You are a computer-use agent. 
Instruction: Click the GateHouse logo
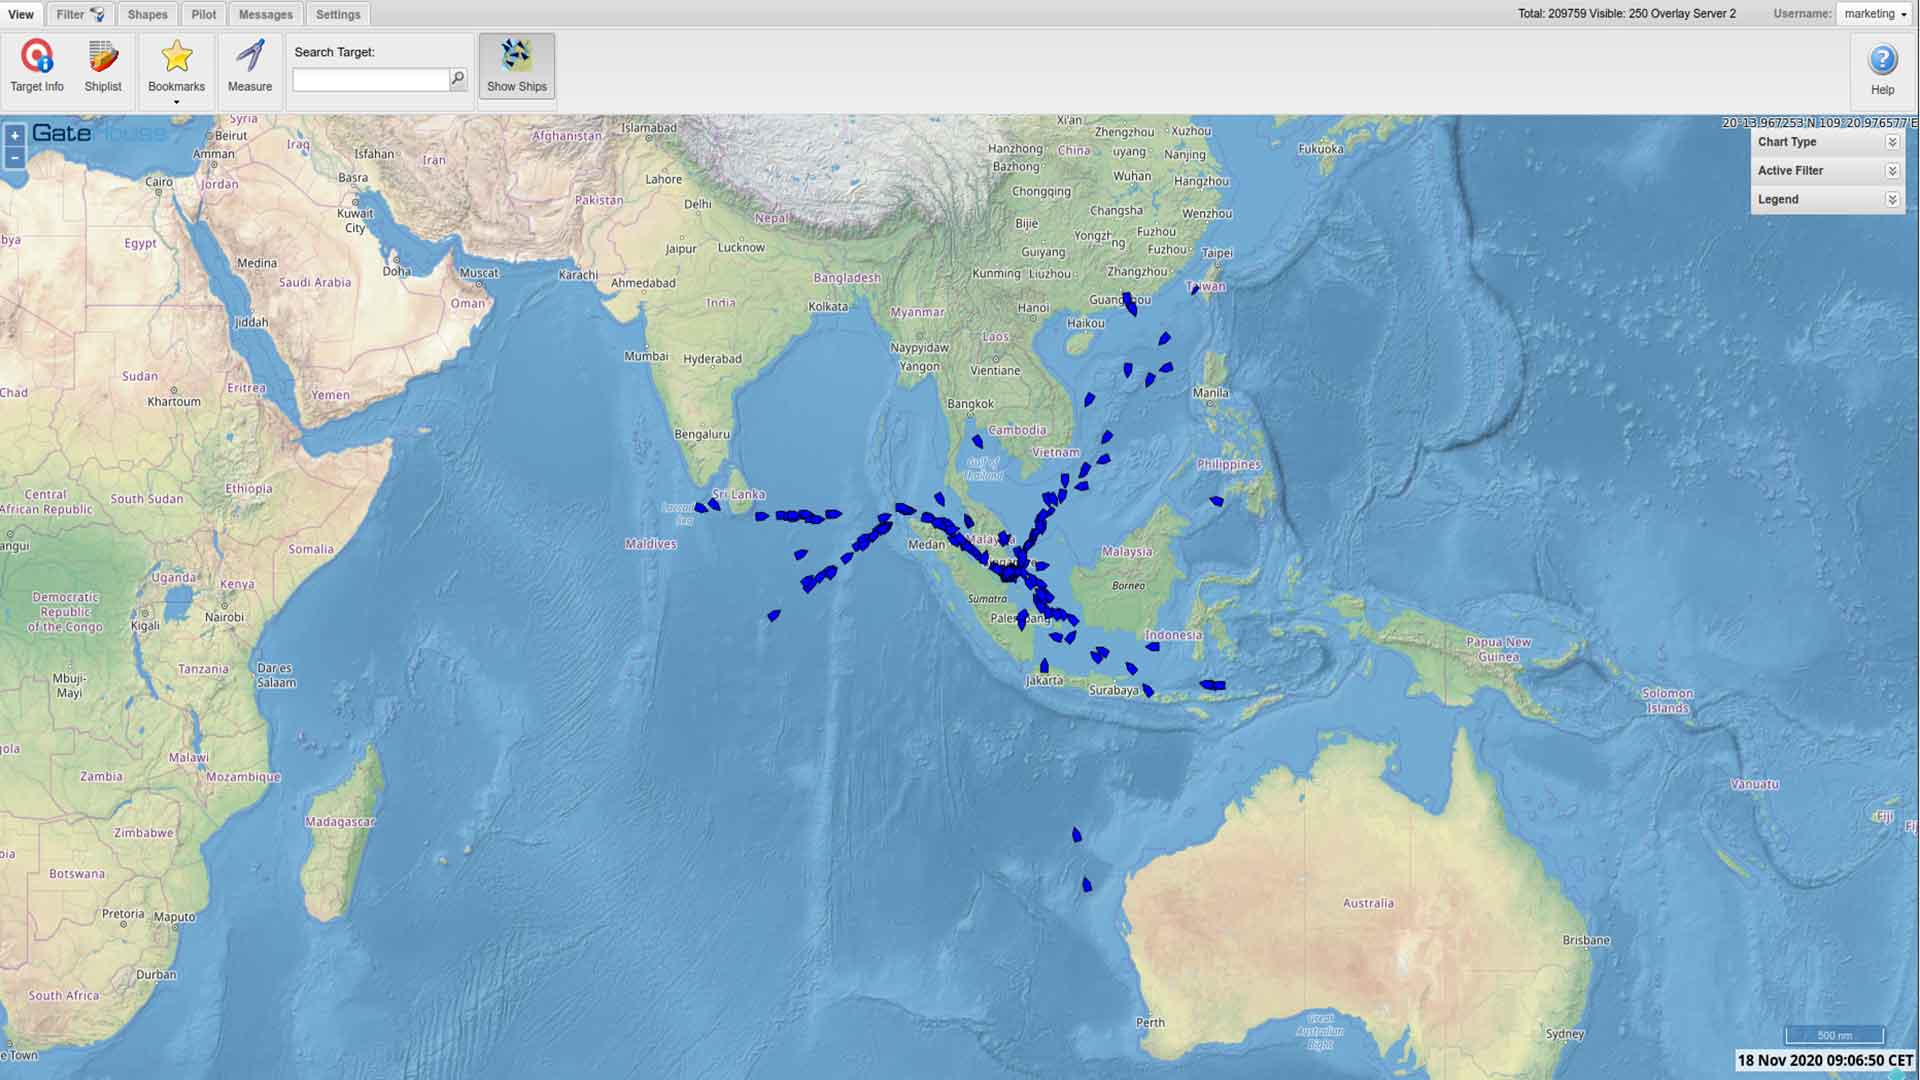click(x=98, y=133)
